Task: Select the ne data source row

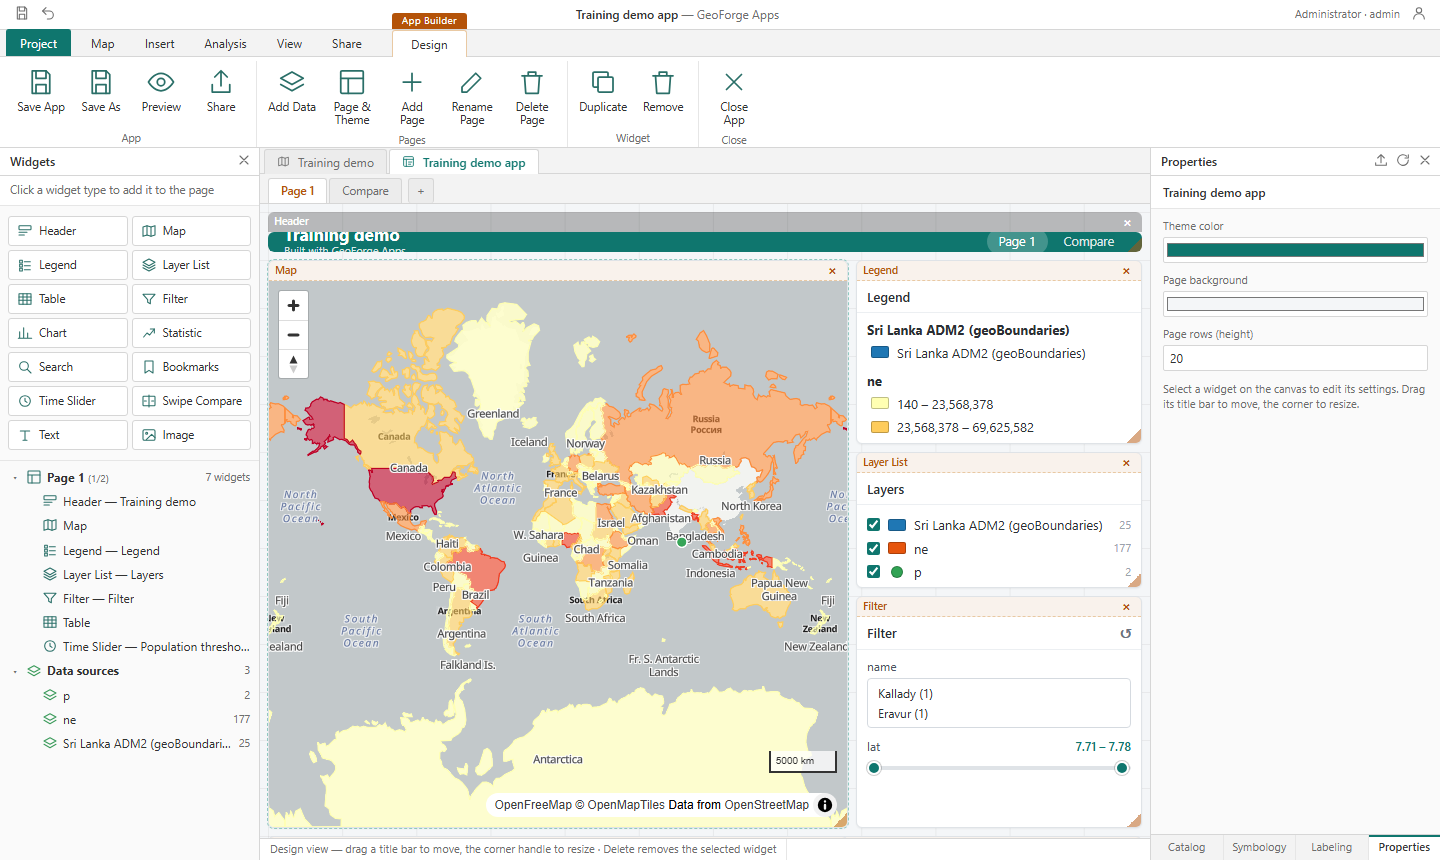Action: coord(131,720)
